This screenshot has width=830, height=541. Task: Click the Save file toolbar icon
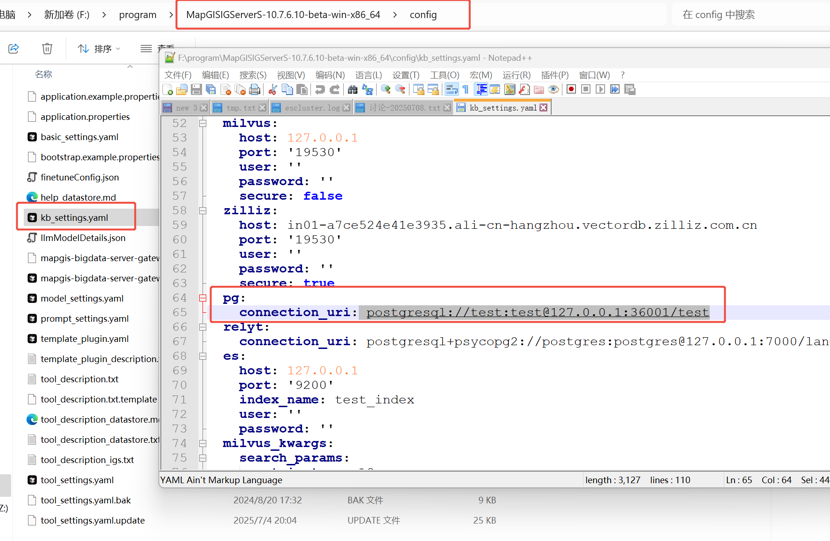click(197, 90)
